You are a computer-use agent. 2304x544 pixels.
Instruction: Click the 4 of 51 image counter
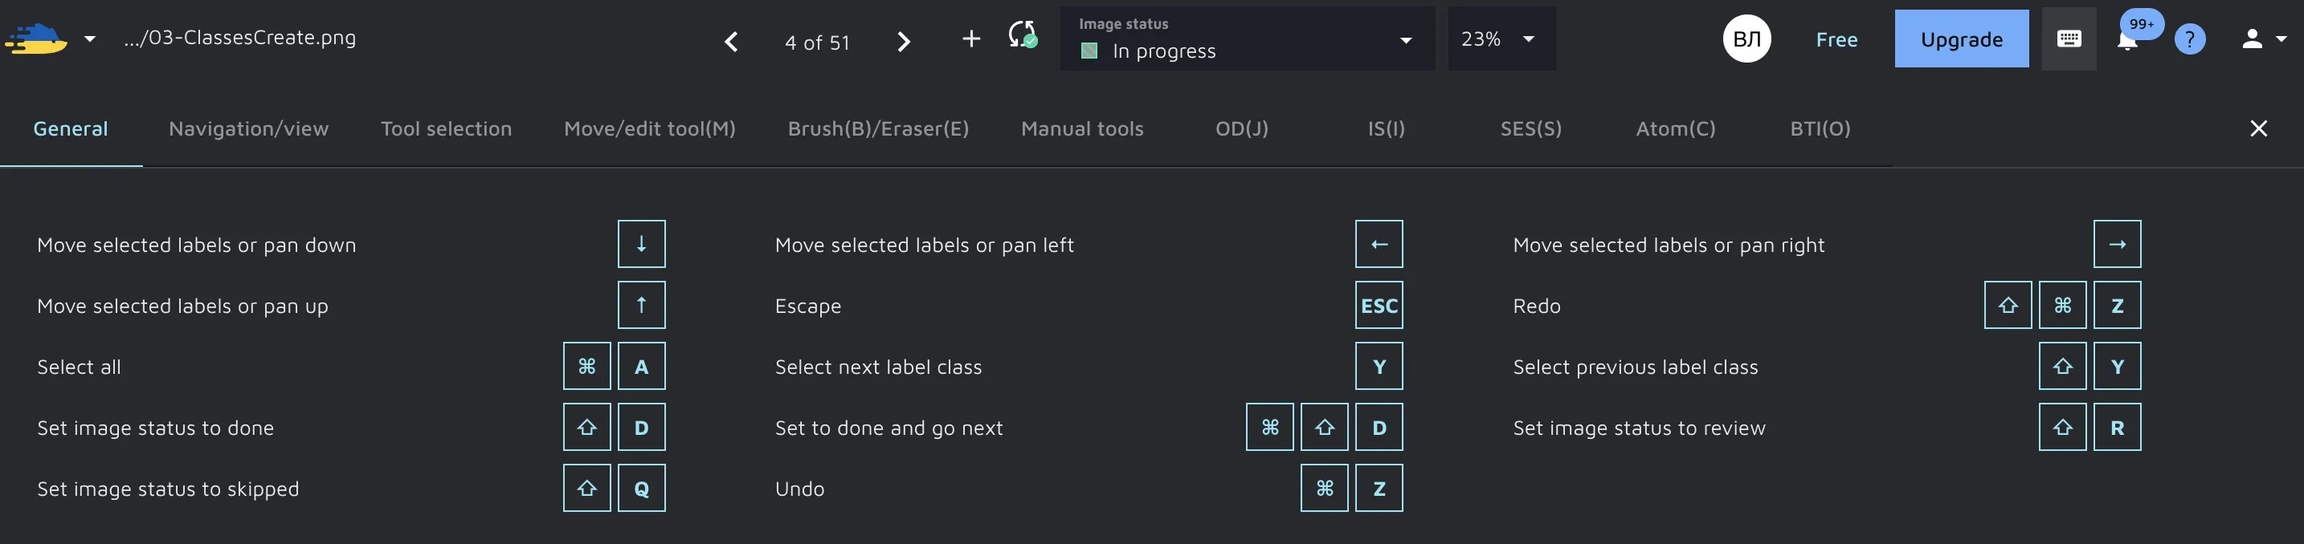[x=817, y=42]
